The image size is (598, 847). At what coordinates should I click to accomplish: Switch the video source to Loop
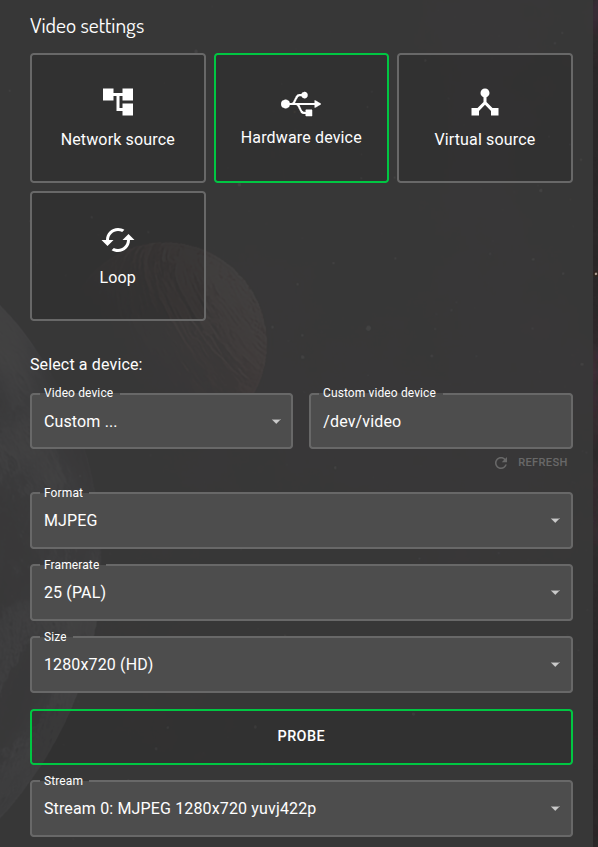[x=117, y=255]
